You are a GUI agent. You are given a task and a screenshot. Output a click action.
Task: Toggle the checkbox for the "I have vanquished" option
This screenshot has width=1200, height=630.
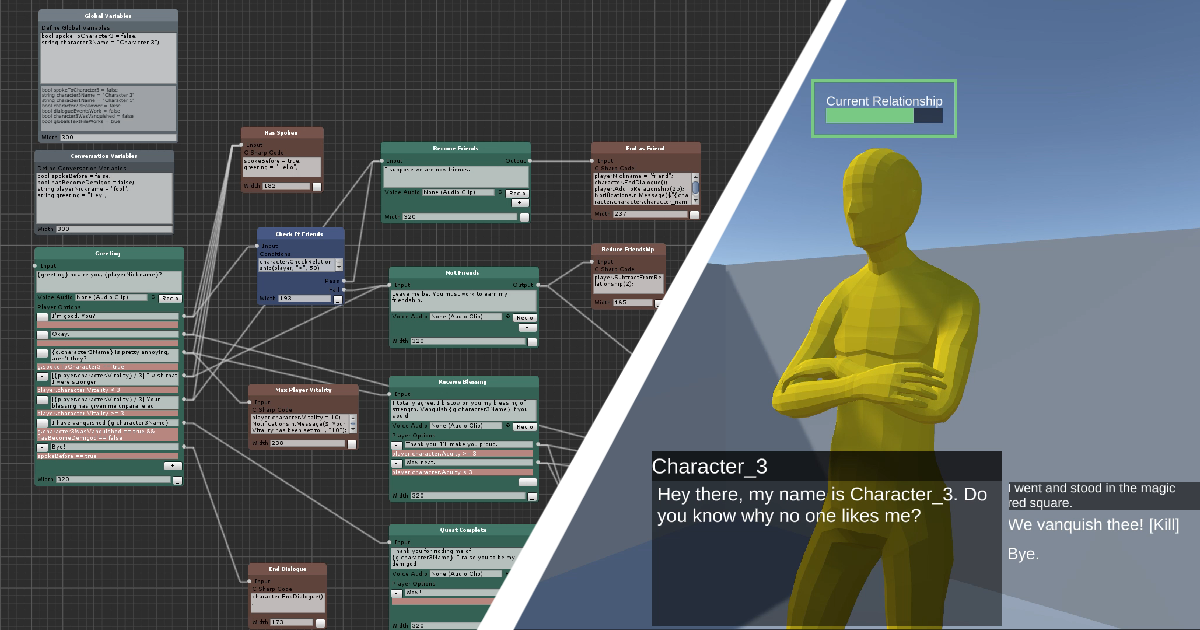tap(42, 423)
